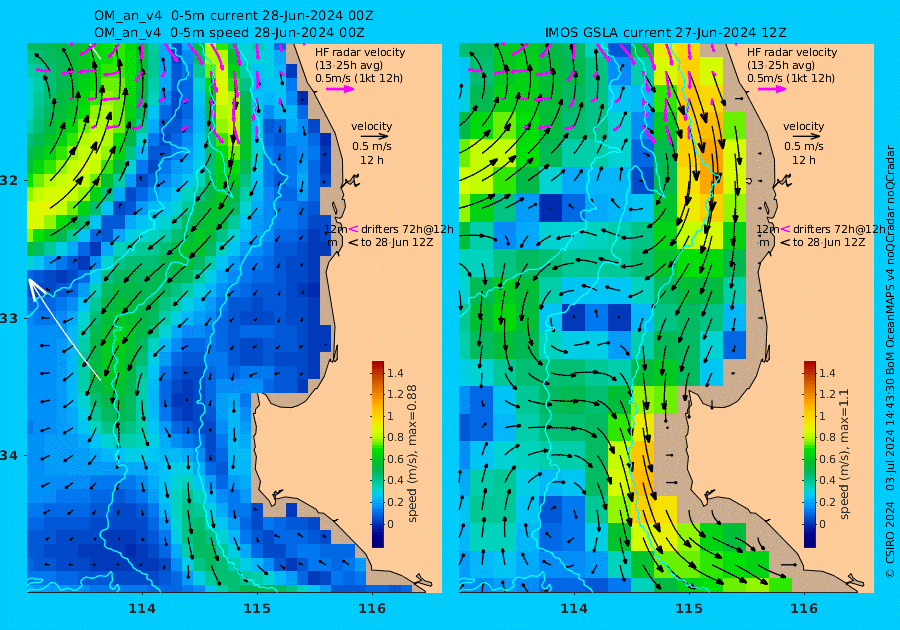Click the magenta HF radar legend arrow in right map
The height and width of the screenshot is (630, 900).
773,89
